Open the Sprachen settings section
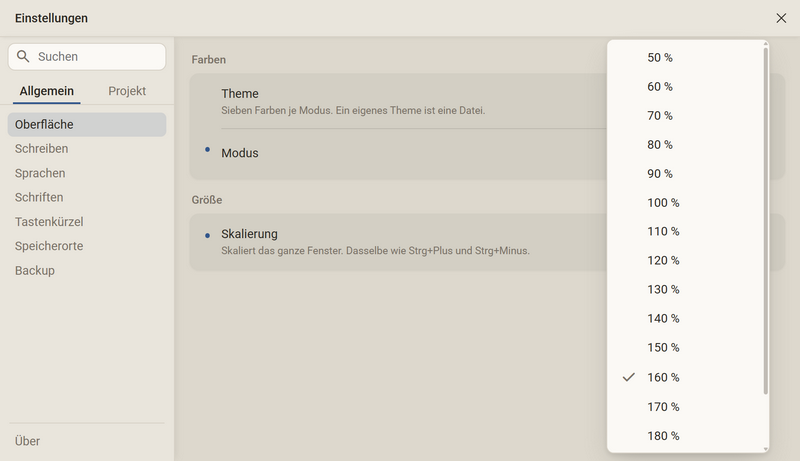 click(x=87, y=173)
